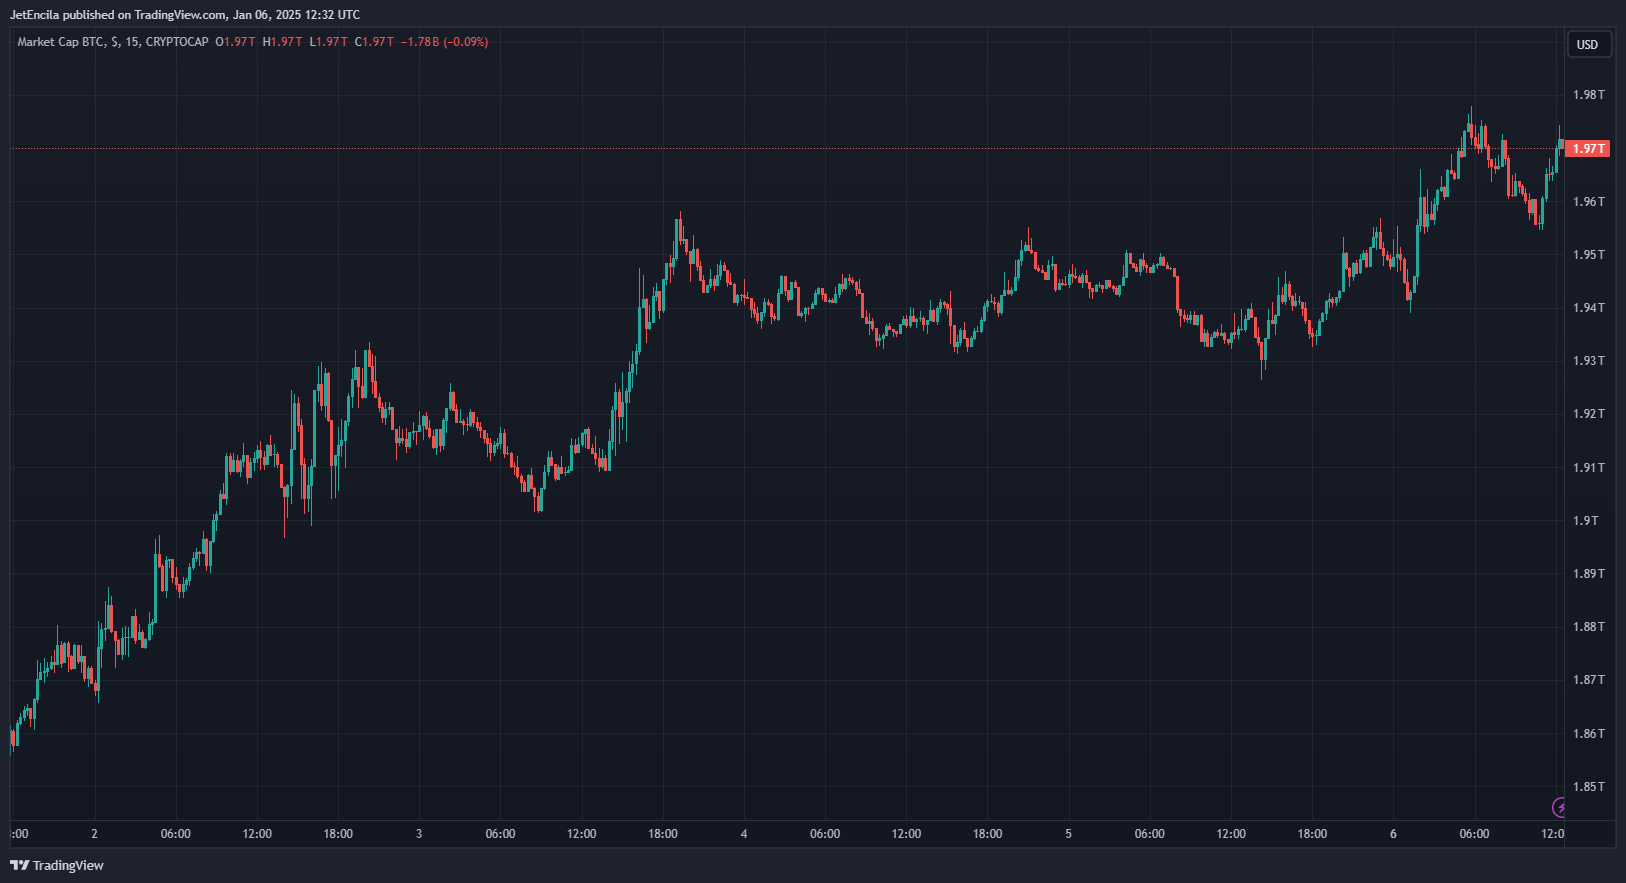Image resolution: width=1626 pixels, height=883 pixels.
Task: Open the USD currency selector
Action: pos(1588,44)
